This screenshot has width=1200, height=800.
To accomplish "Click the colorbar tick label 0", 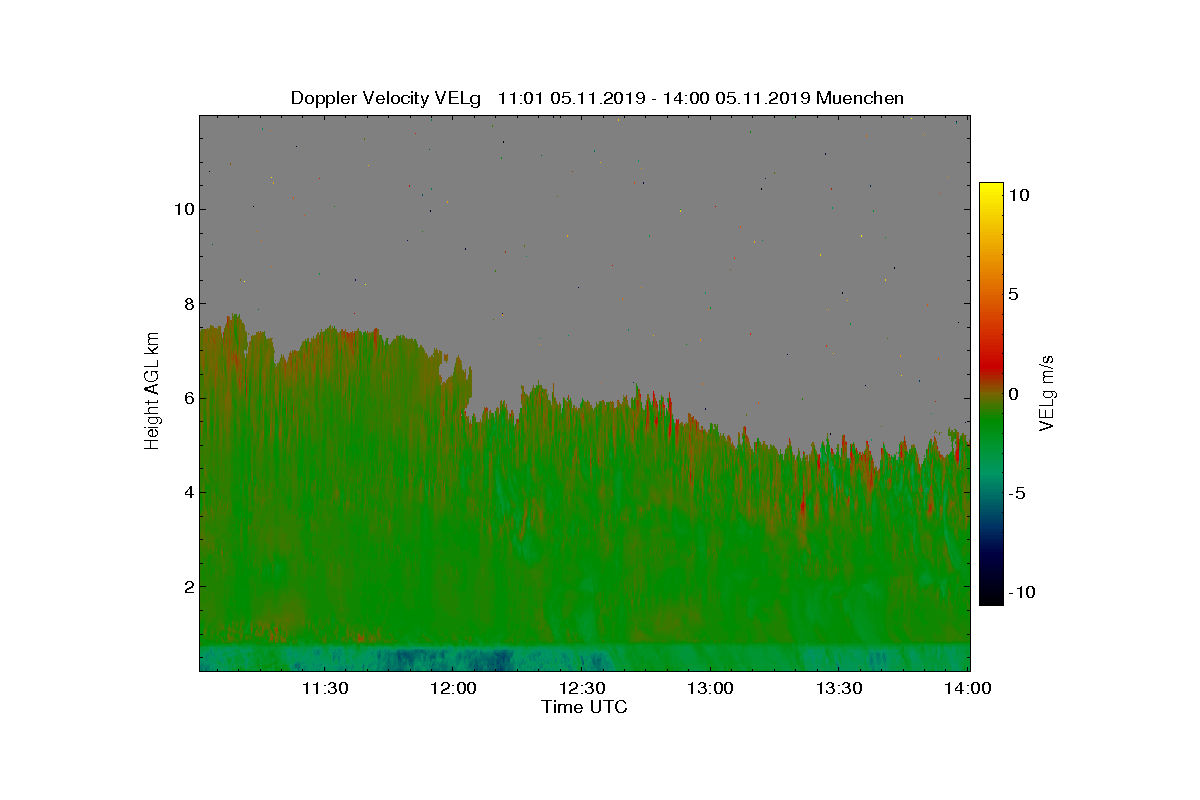I will tap(1013, 394).
